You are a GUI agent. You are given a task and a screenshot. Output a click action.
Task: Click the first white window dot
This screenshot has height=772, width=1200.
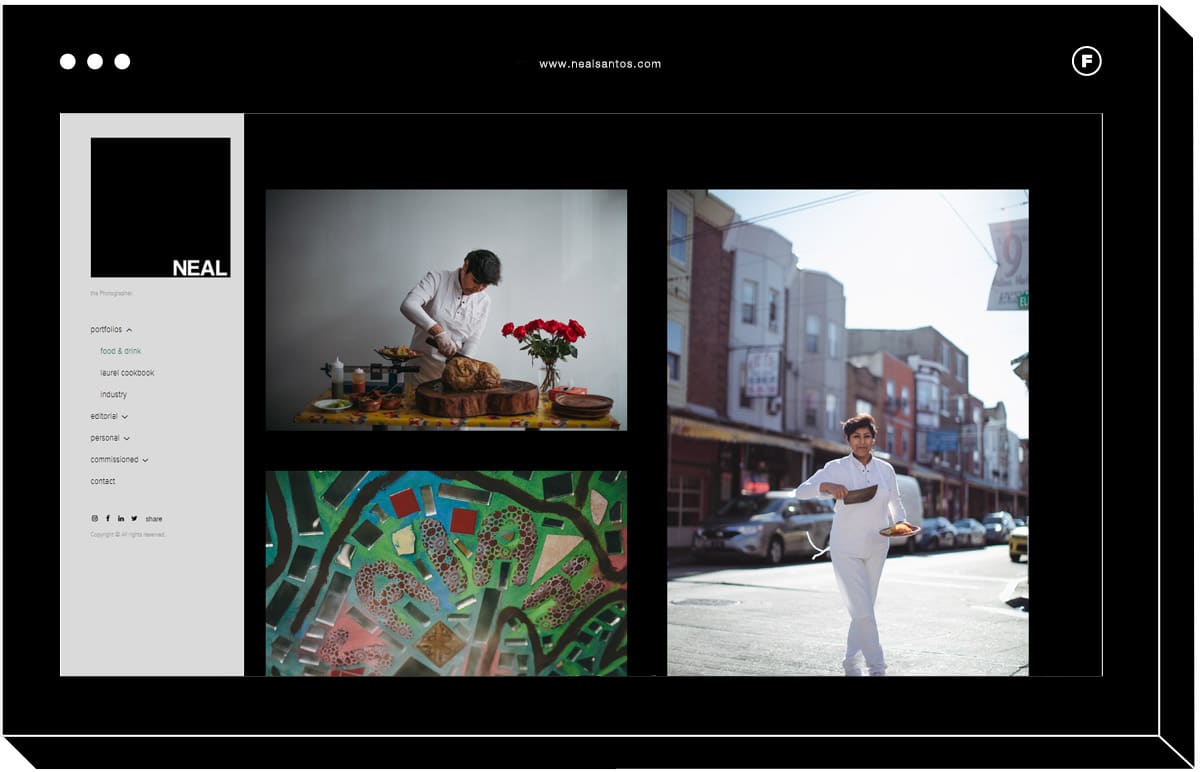[68, 62]
